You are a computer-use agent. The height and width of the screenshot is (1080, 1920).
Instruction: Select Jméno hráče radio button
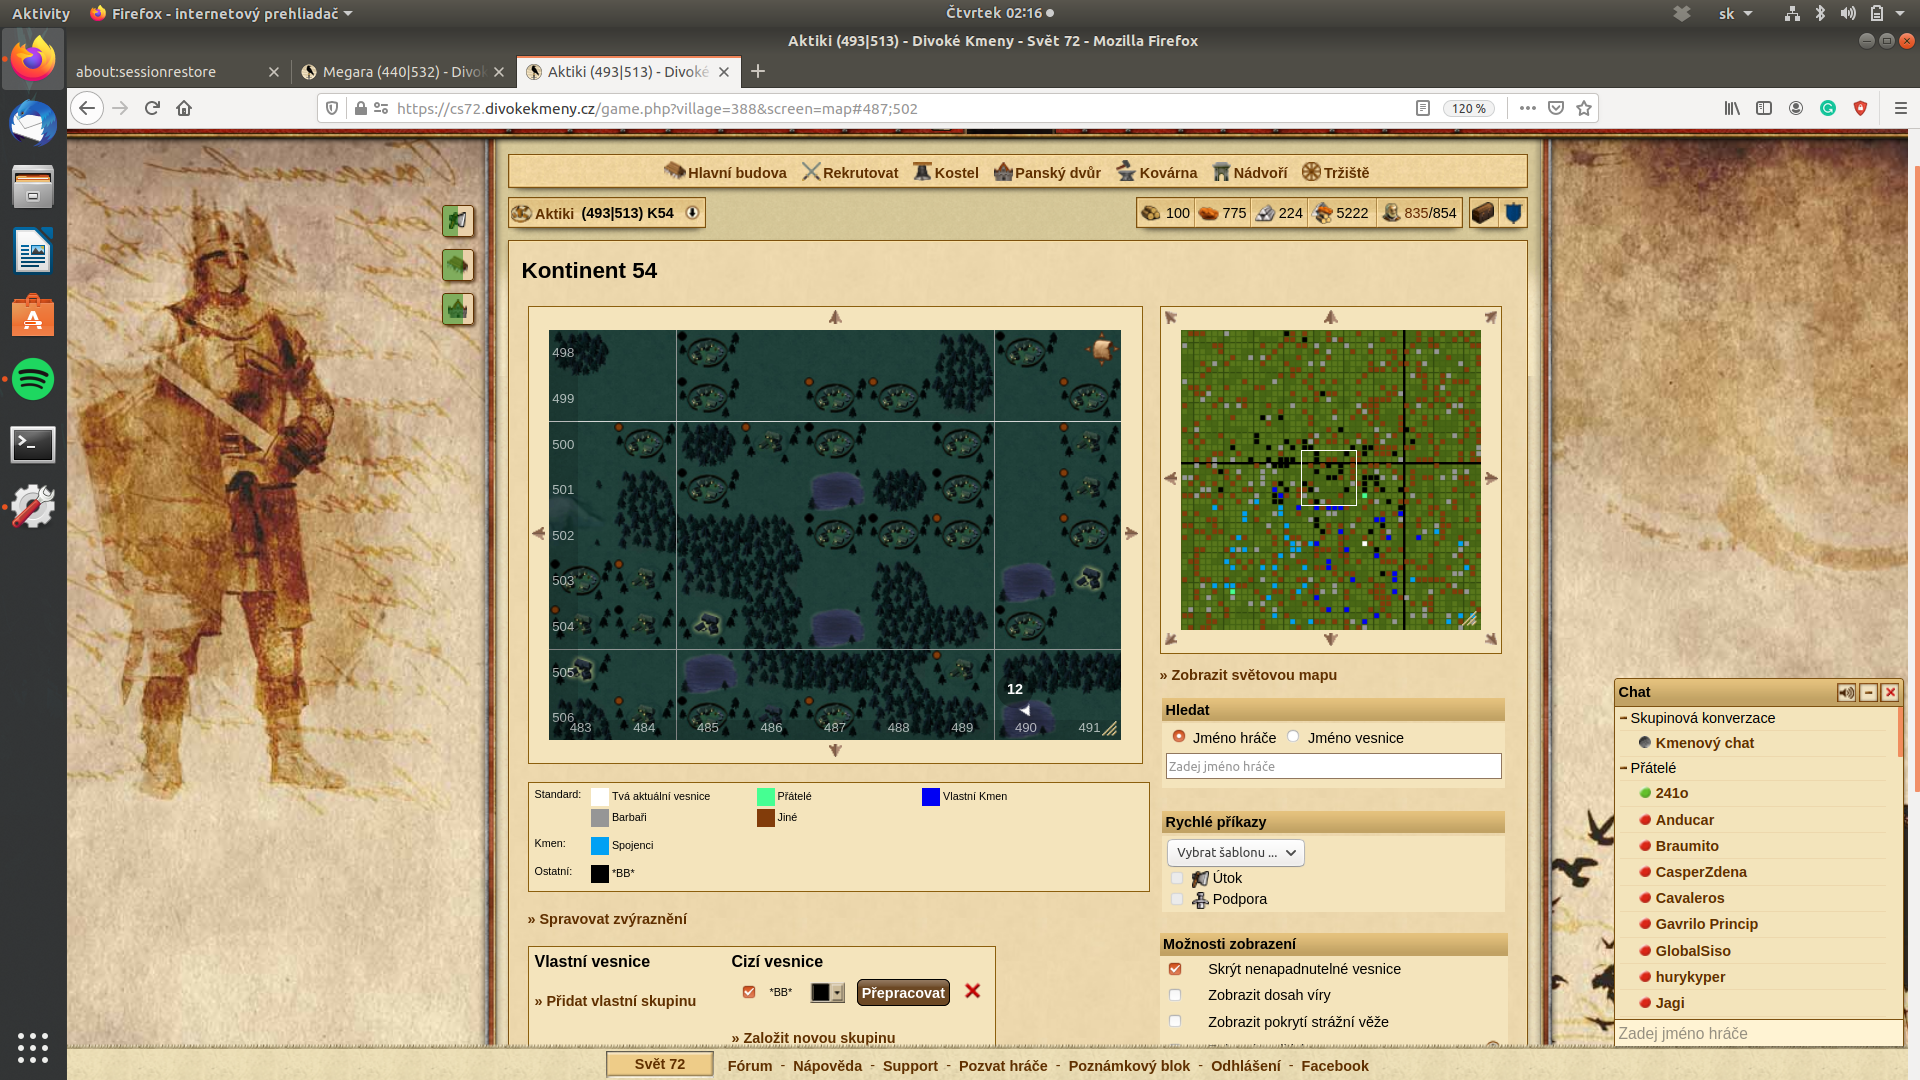[x=1179, y=737]
